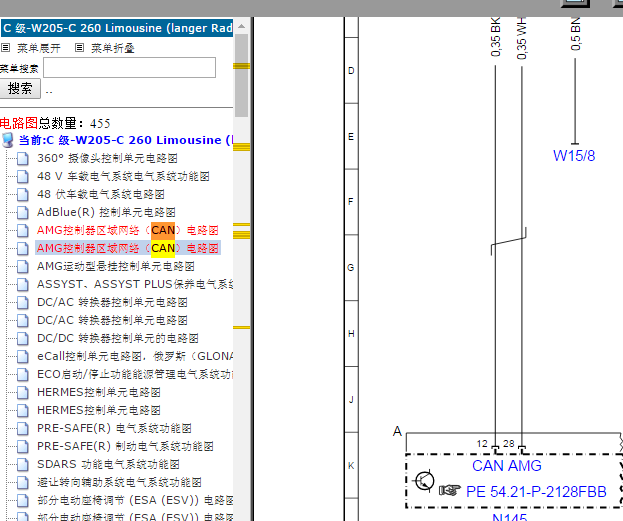The width and height of the screenshot is (623, 521).
Task: Click document icon beside SDARS 功能电气系统功能图
Action: coord(23,464)
